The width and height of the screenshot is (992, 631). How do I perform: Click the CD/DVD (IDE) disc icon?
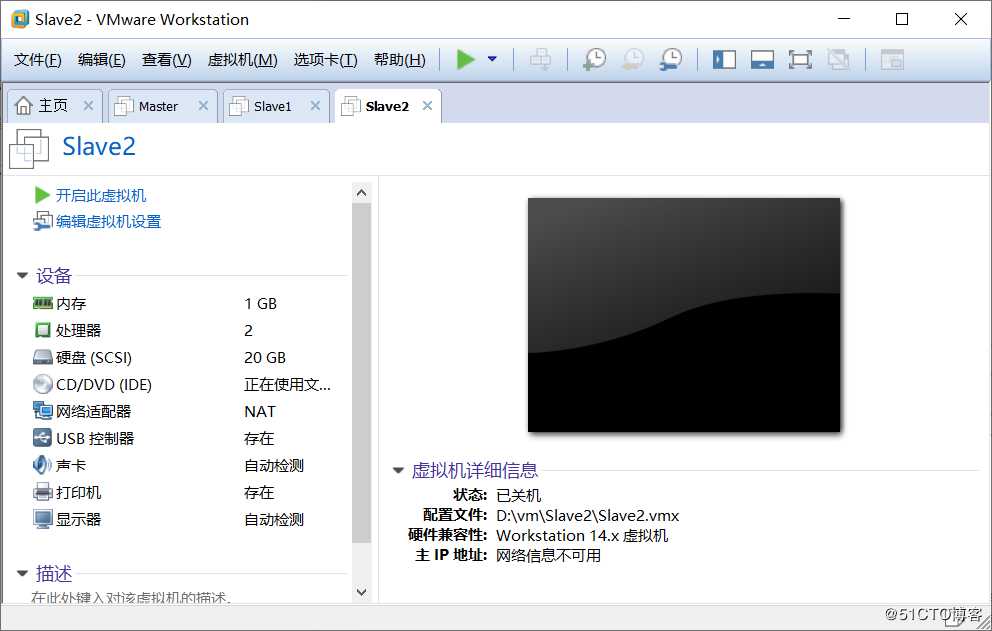[x=42, y=384]
